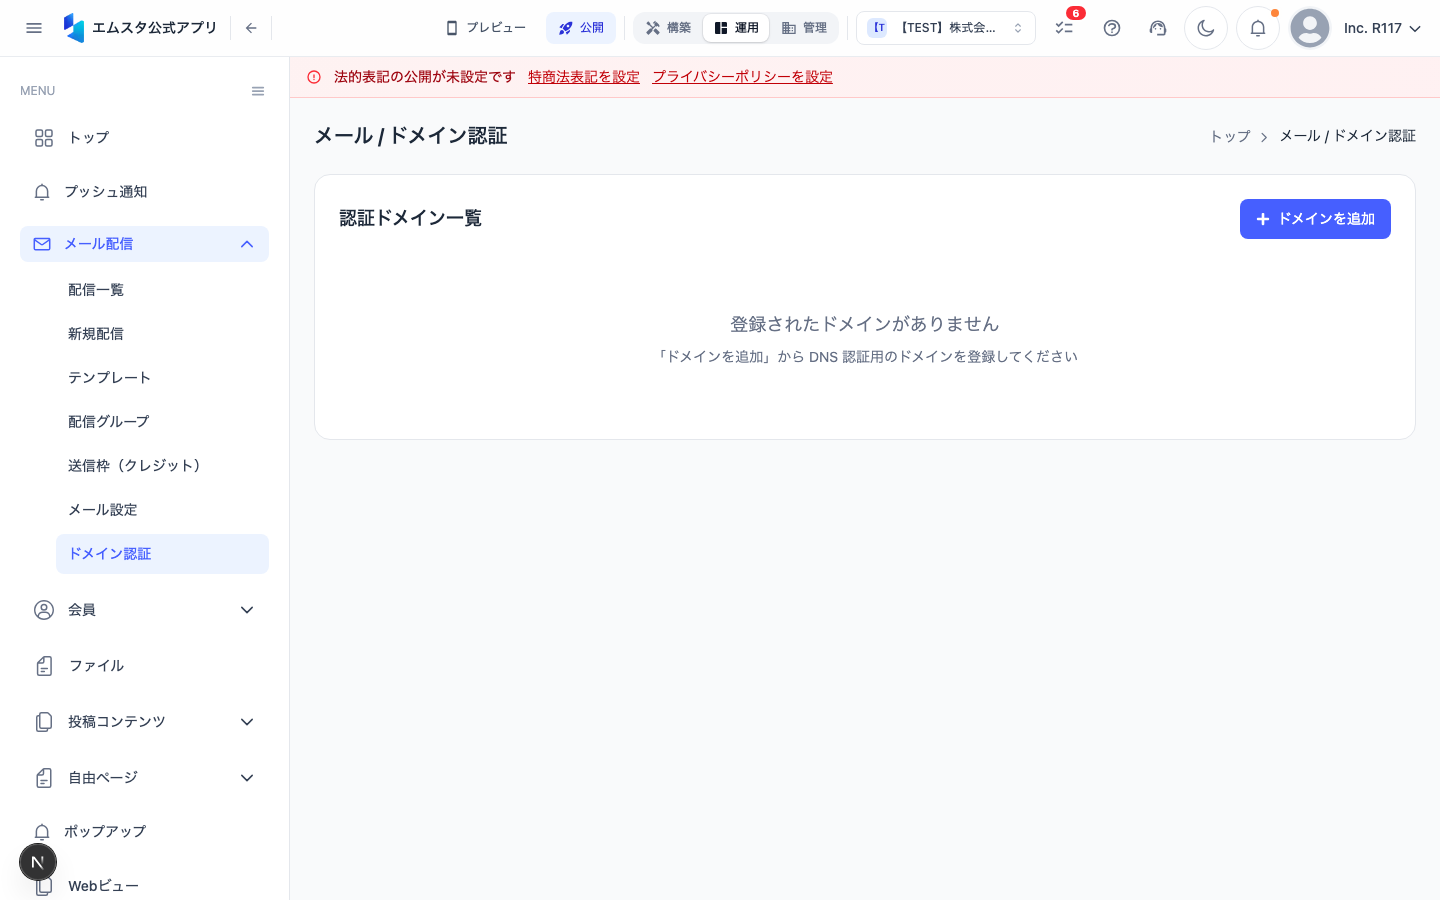
Task: Open the 【TEST】株式会... organization dropdown
Action: coord(946,28)
